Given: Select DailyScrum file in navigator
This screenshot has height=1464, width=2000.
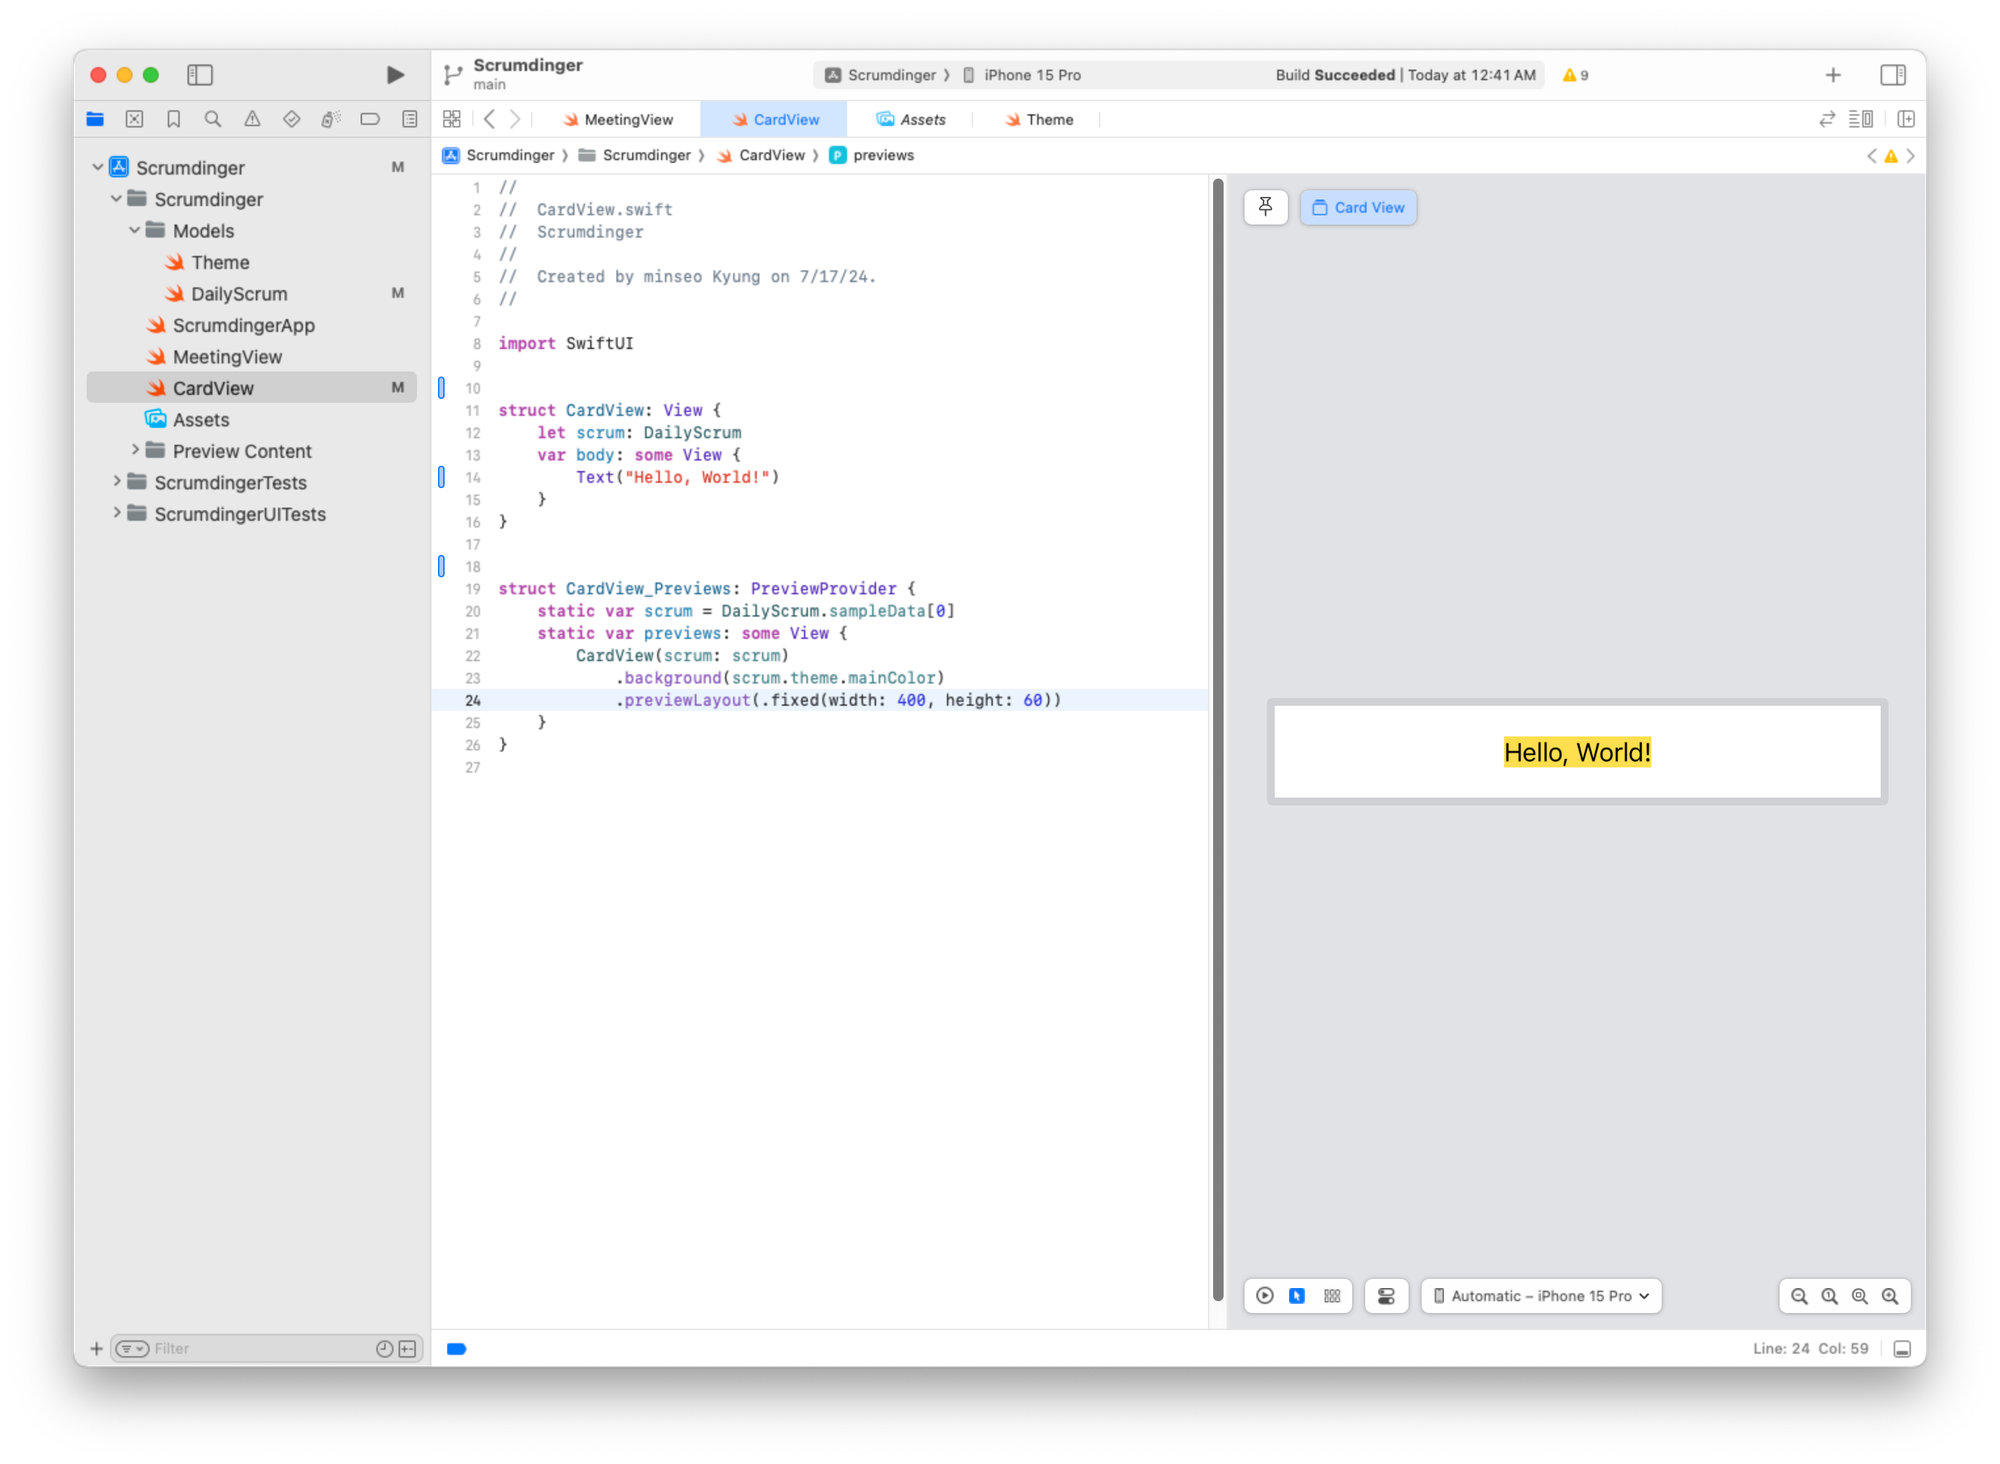Looking at the screenshot, I should tap(239, 294).
